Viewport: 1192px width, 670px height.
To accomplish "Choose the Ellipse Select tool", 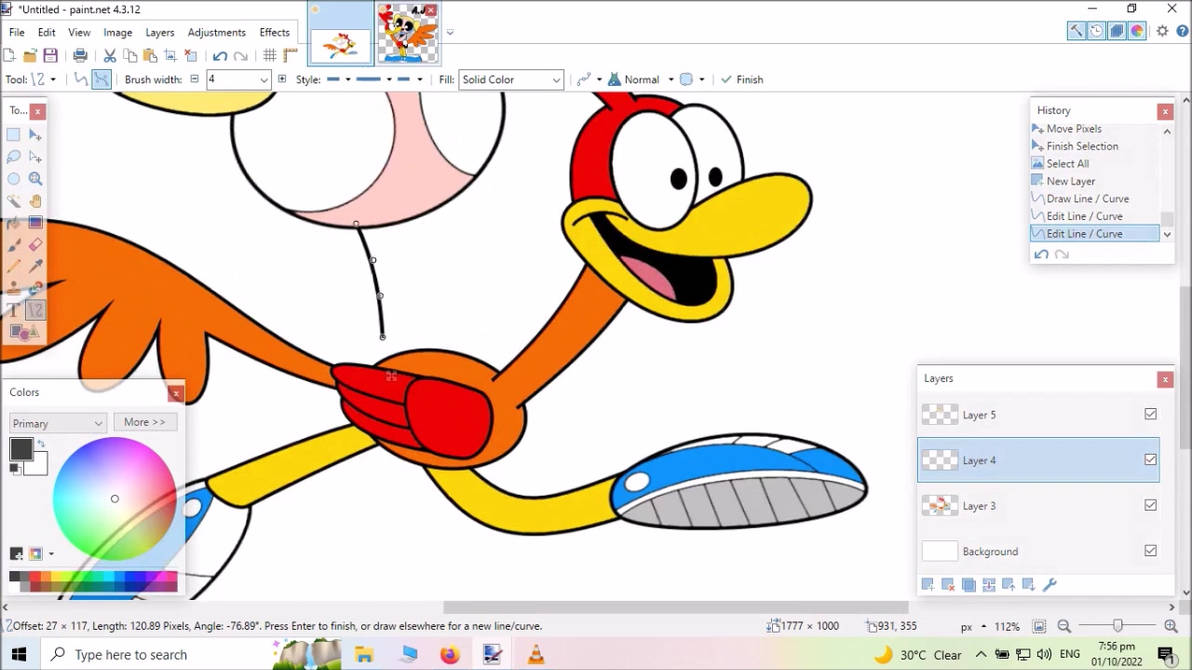I will [x=14, y=179].
